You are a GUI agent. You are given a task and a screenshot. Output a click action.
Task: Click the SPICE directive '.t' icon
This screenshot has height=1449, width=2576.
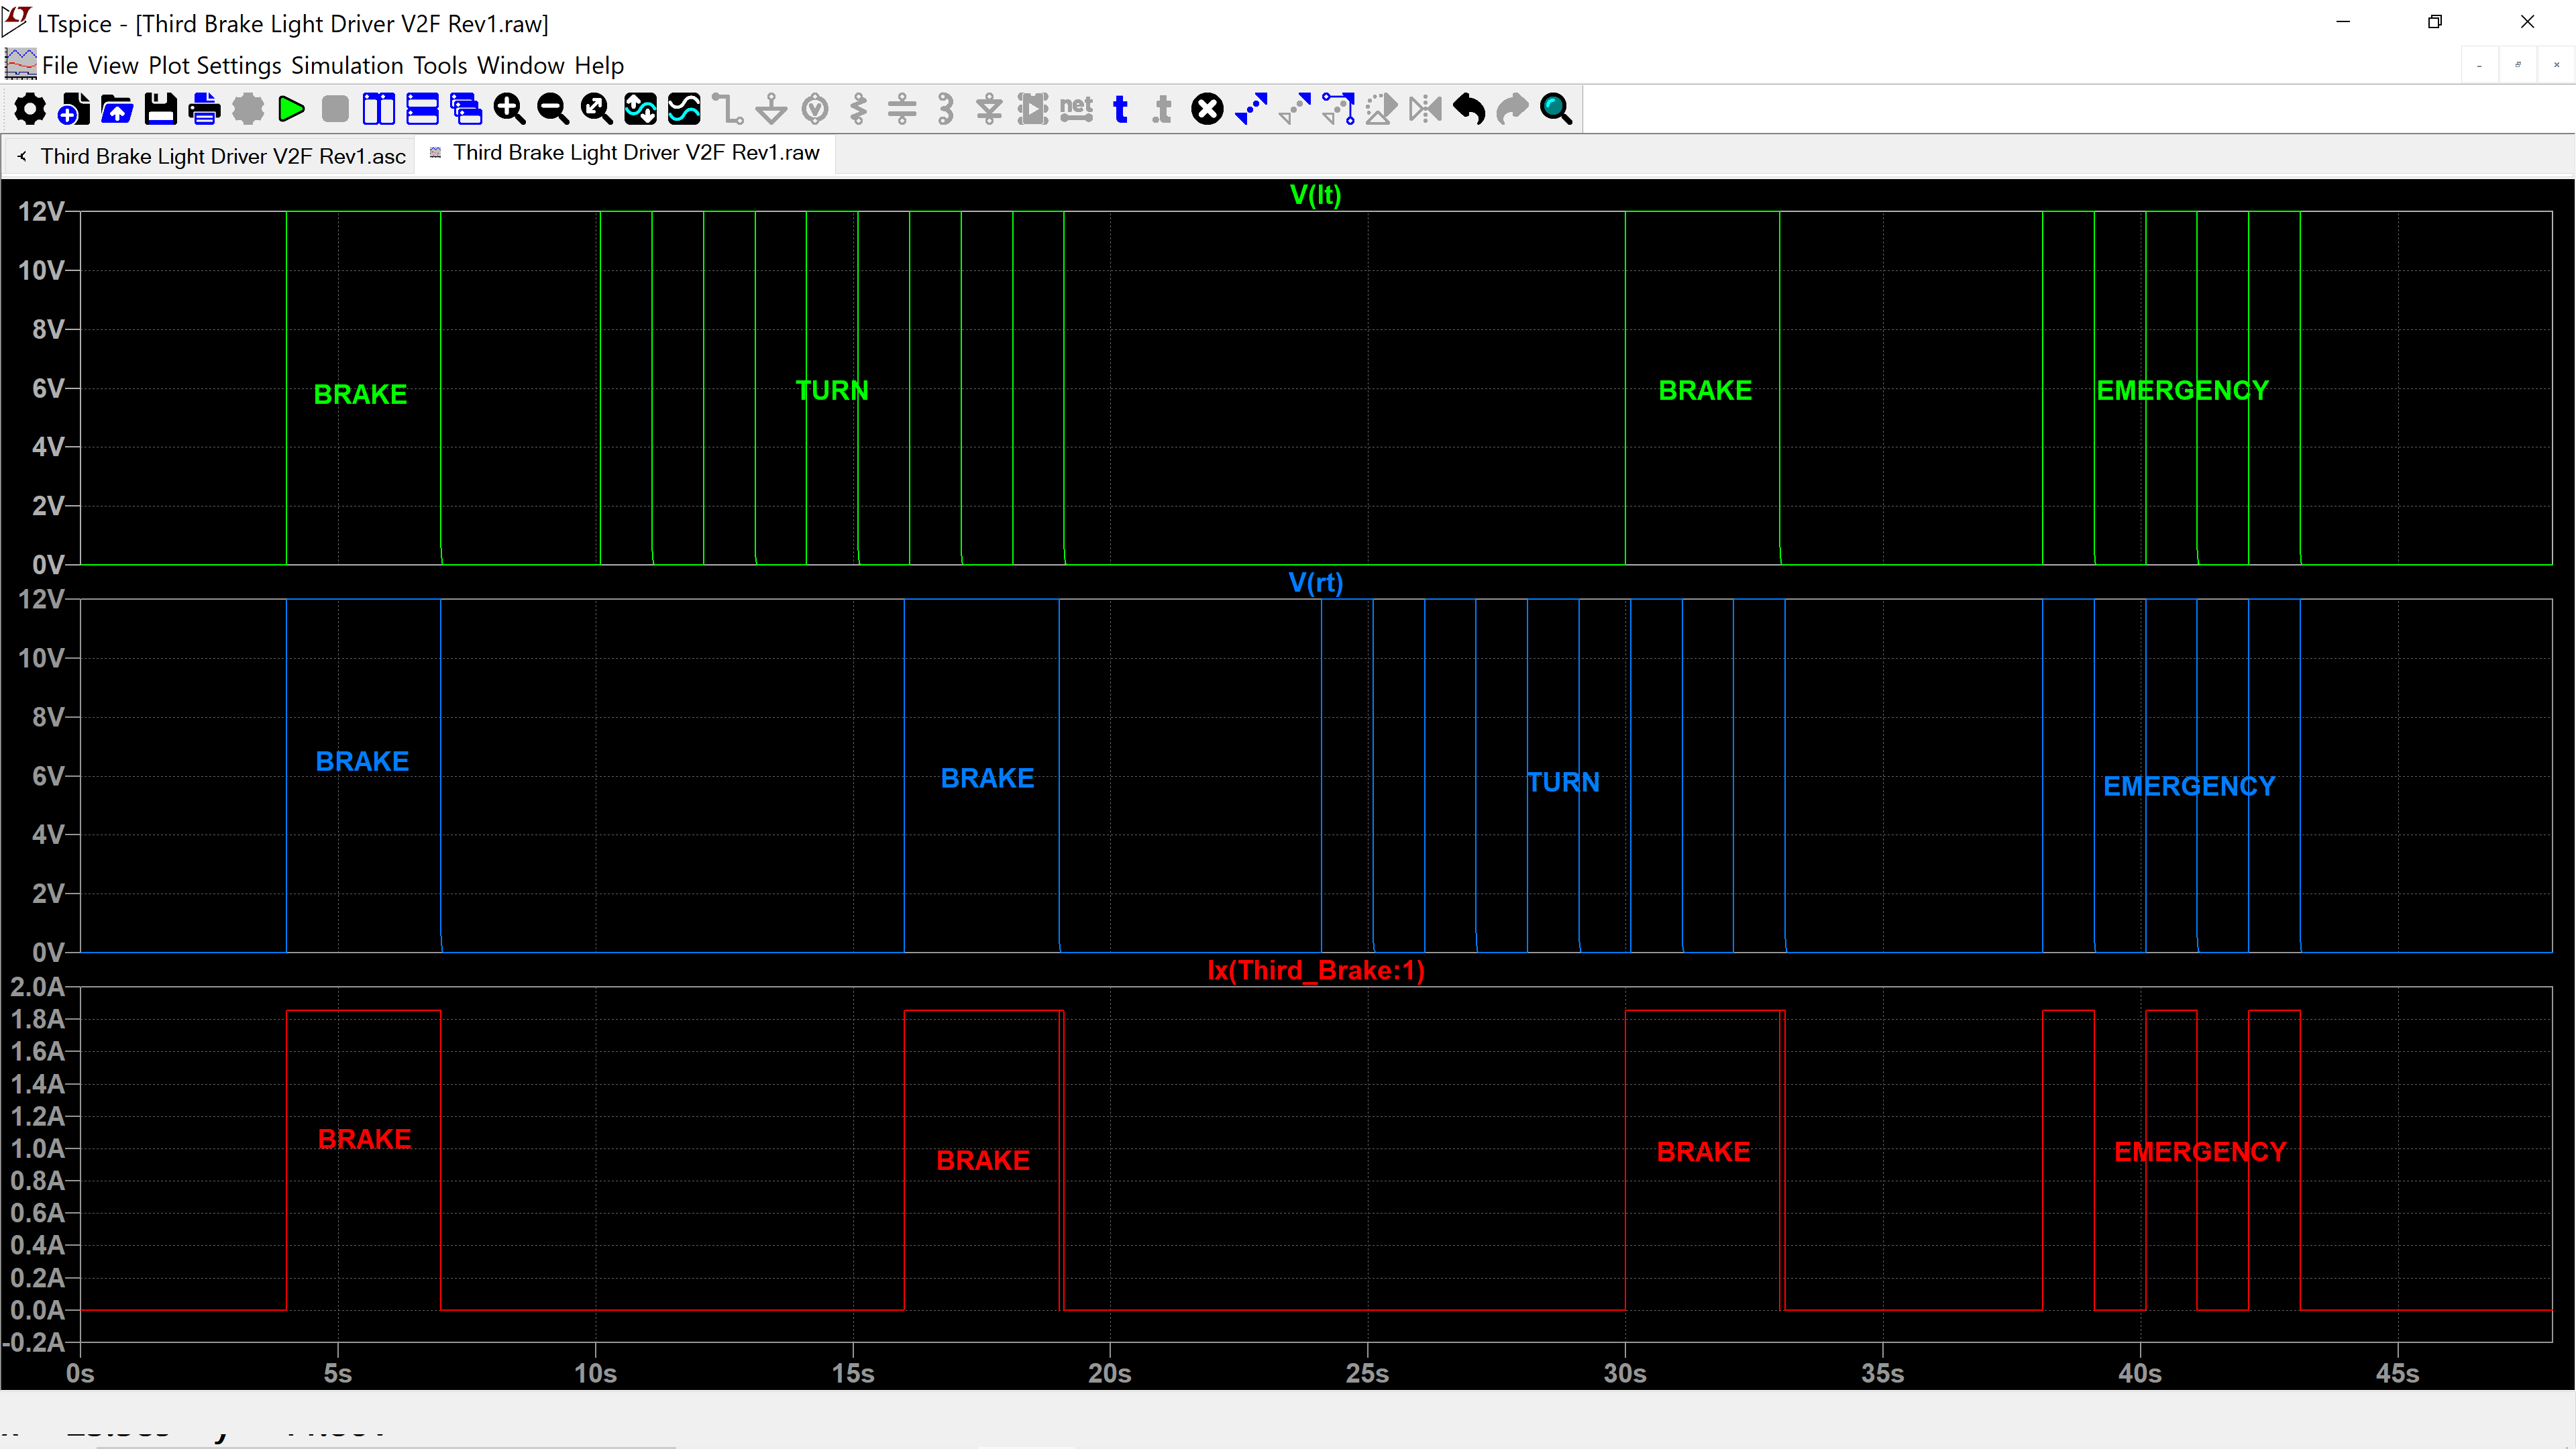click(1163, 109)
